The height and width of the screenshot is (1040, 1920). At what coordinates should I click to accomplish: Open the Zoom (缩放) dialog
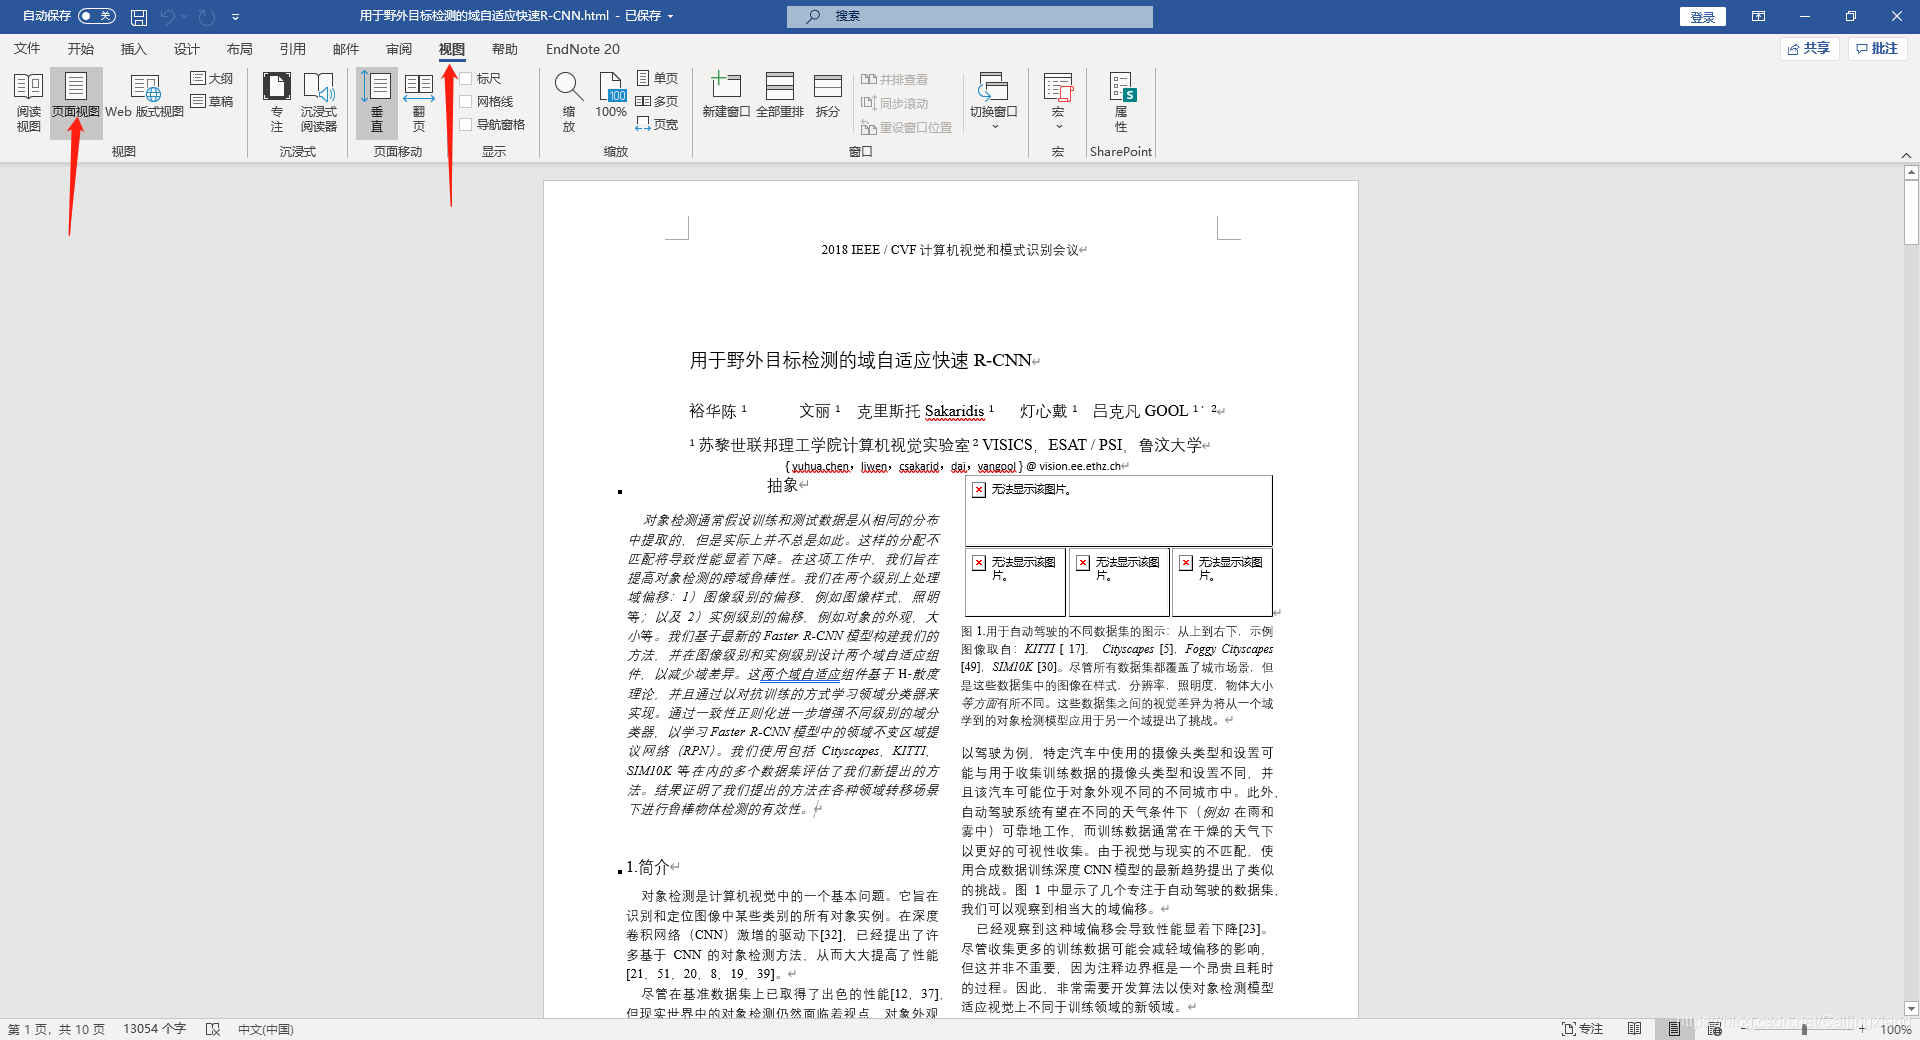[x=569, y=102]
